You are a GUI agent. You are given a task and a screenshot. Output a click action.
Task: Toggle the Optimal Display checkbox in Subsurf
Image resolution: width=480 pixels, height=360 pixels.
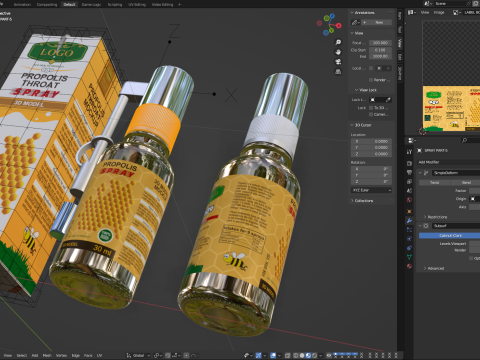point(471,258)
